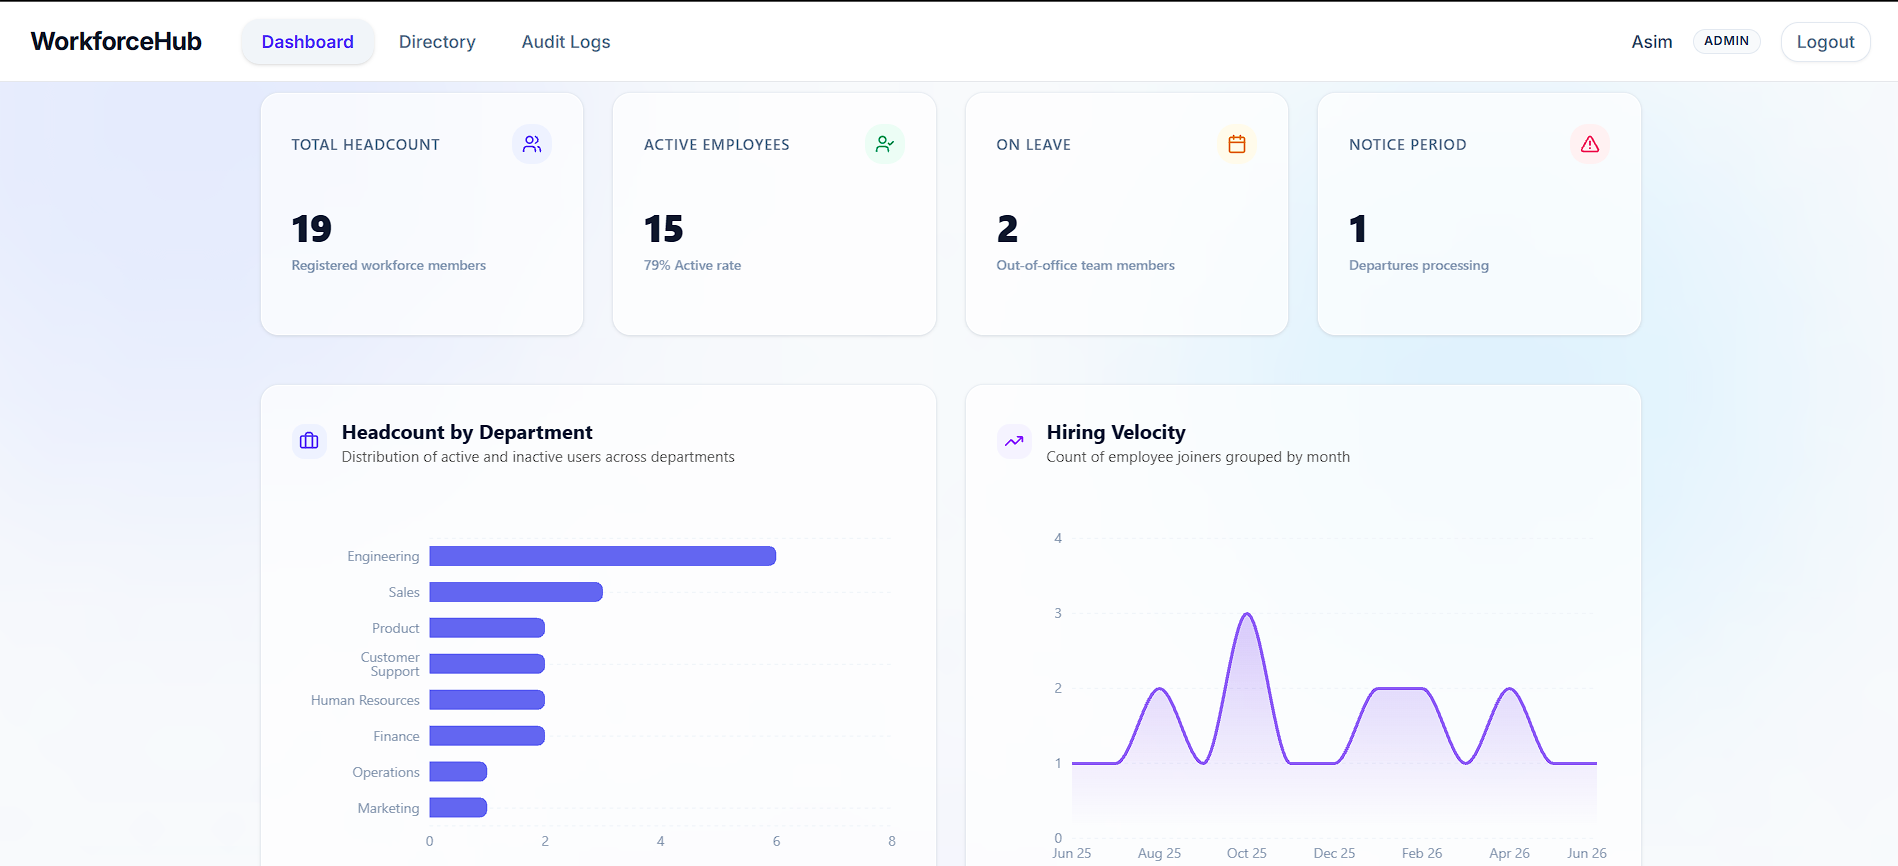Screen dimensions: 1898x866
Task: Select the Total Headcount card value 19
Action: pos(311,229)
